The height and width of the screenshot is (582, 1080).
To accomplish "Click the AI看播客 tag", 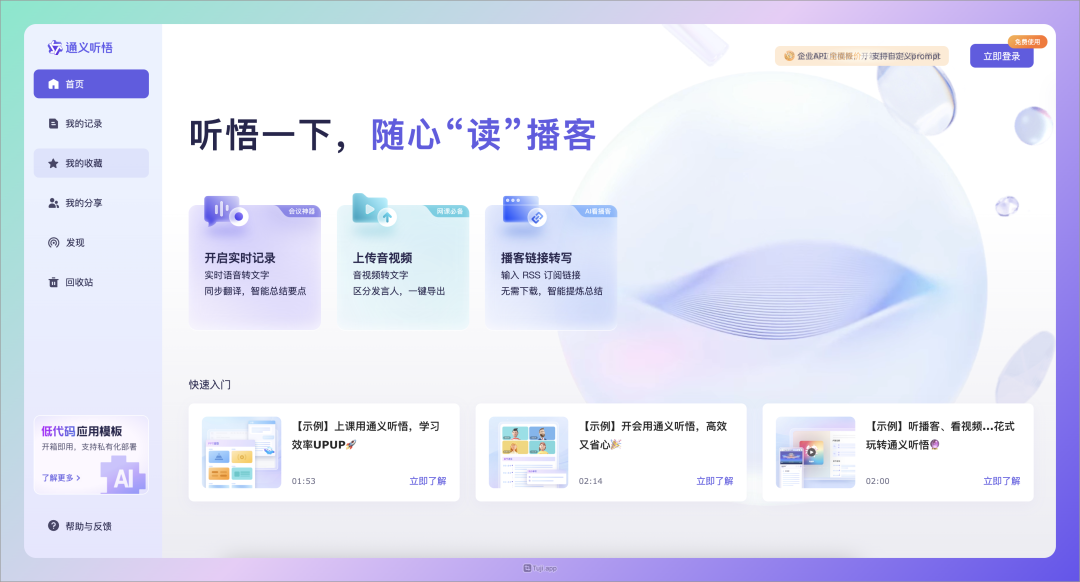I will (597, 211).
